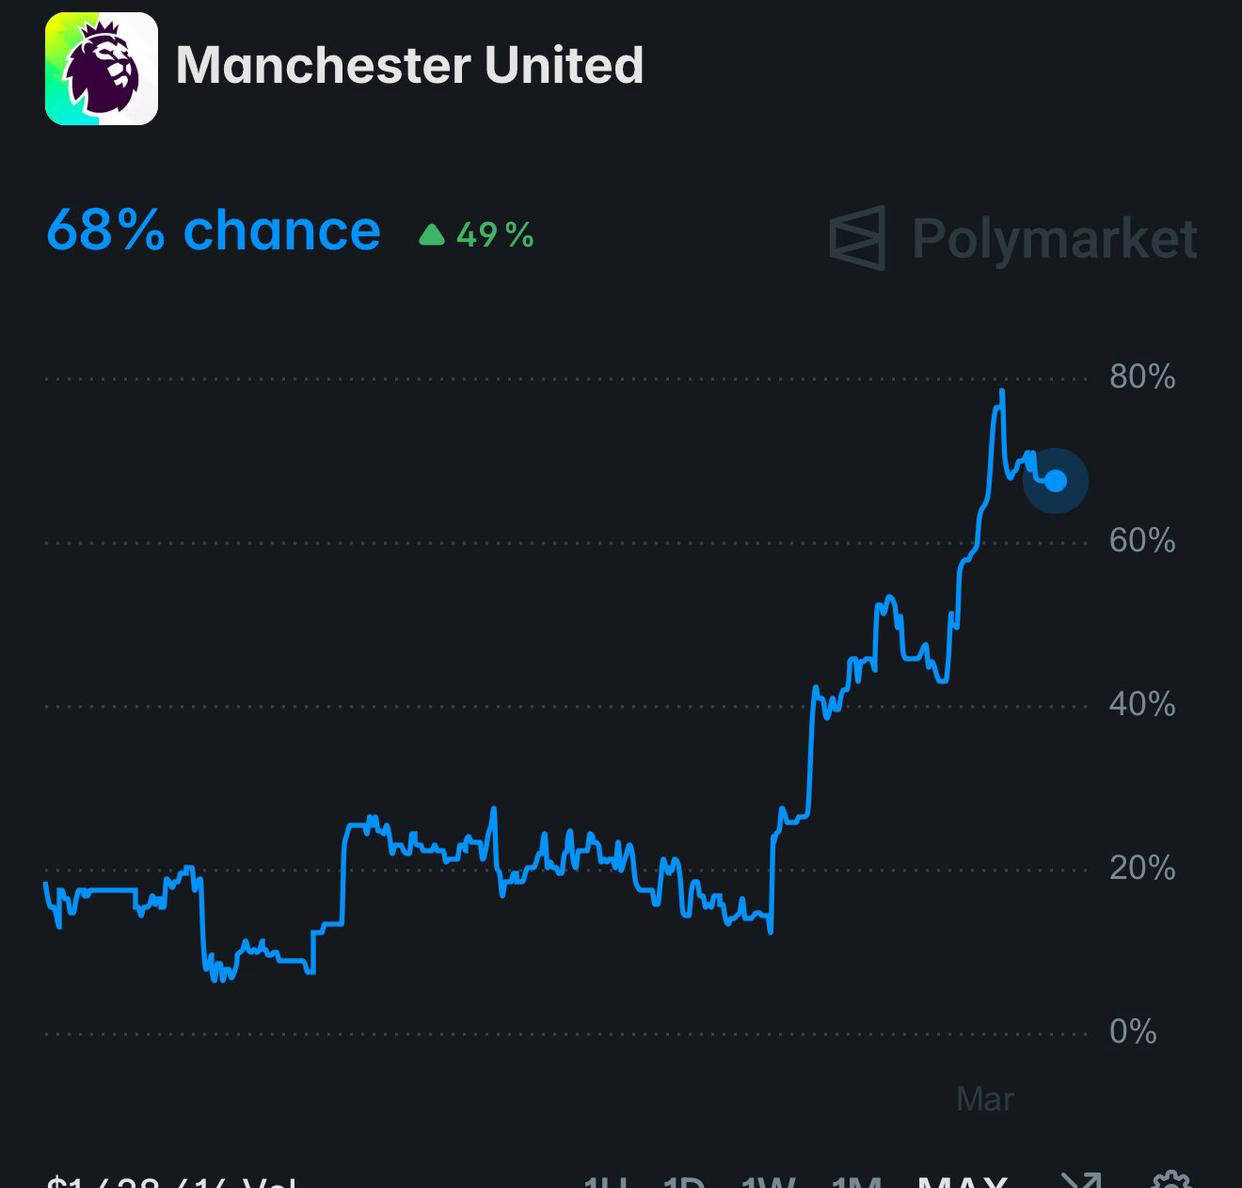The image size is (1242, 1188).
Task: Click the 60% y-axis label
Action: (x=1142, y=541)
